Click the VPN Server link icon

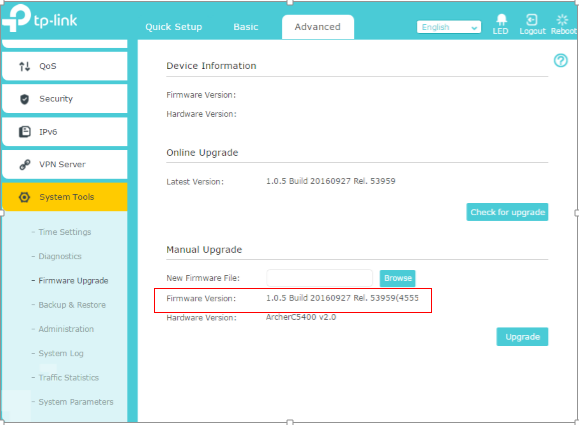coord(24,164)
